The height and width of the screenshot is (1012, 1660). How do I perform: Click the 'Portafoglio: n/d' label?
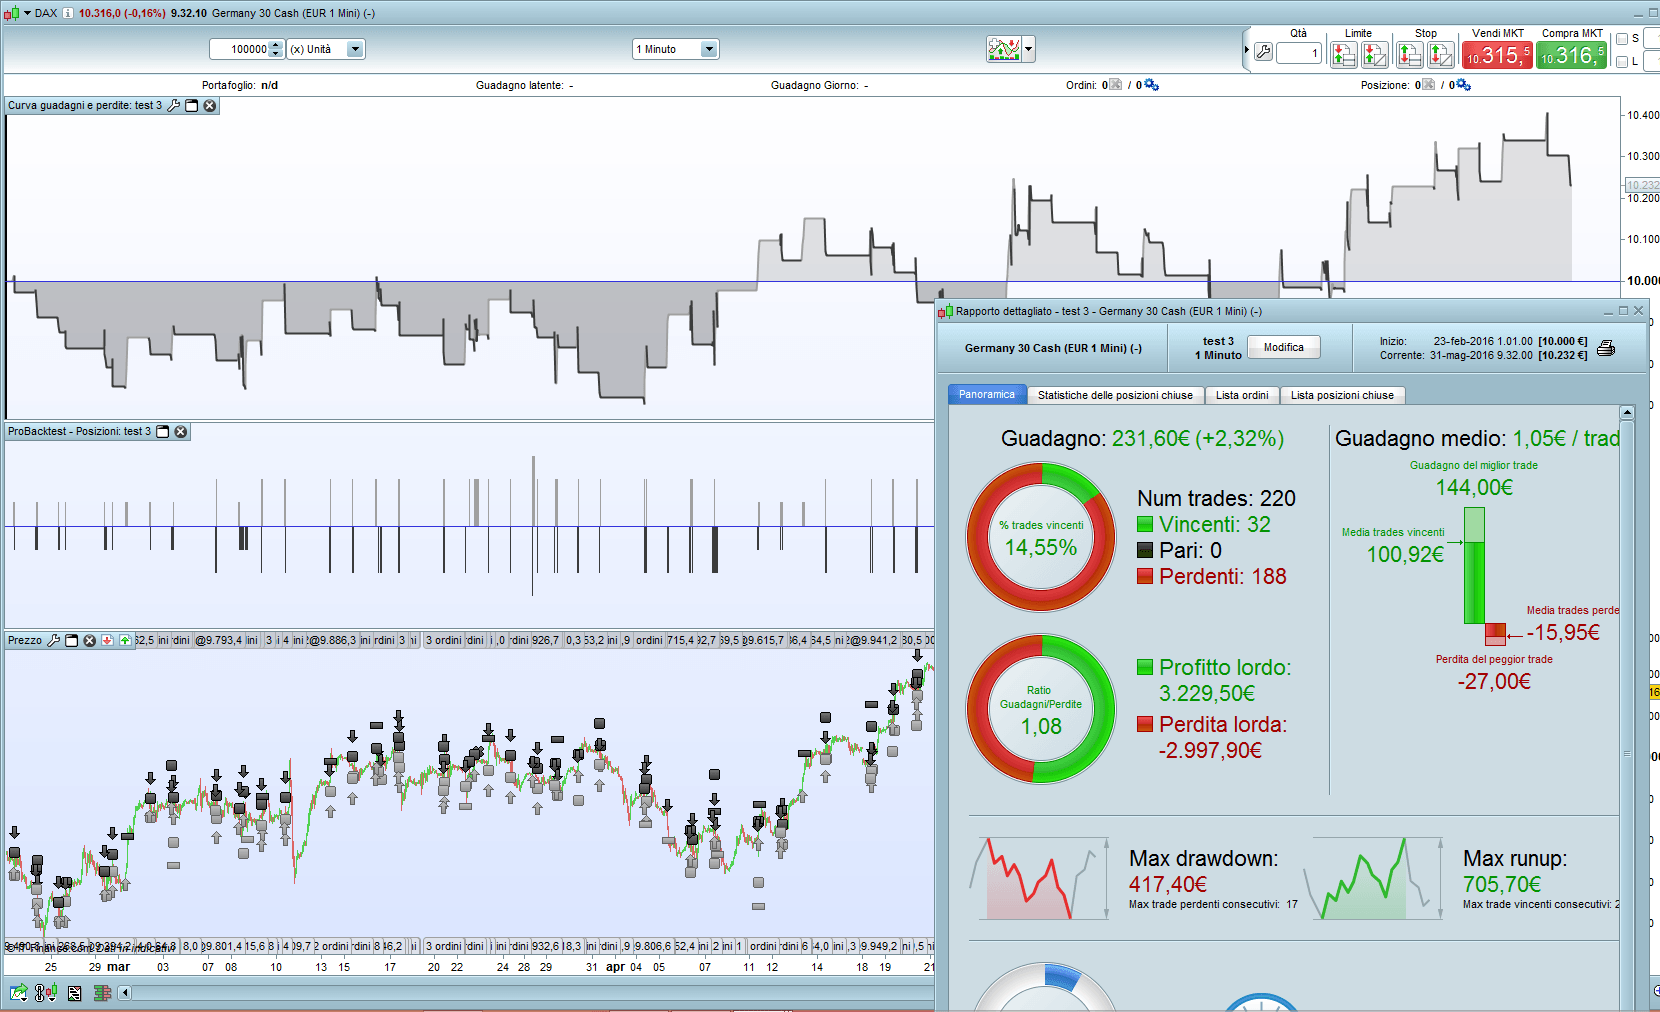pos(240,85)
